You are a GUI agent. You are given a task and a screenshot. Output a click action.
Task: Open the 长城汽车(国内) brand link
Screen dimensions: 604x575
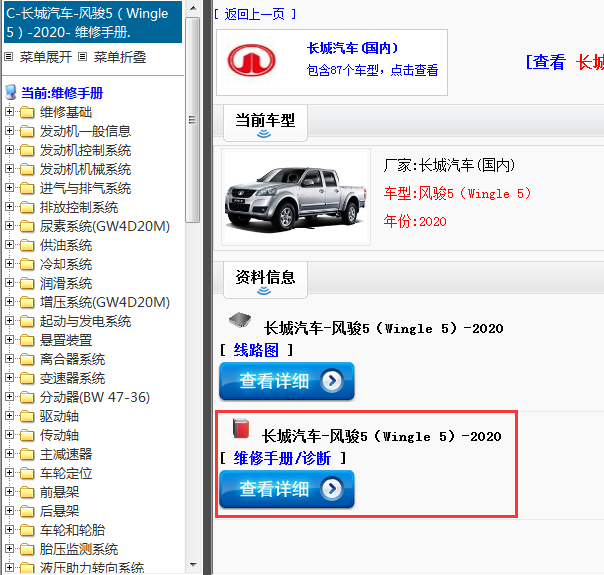(x=352, y=48)
